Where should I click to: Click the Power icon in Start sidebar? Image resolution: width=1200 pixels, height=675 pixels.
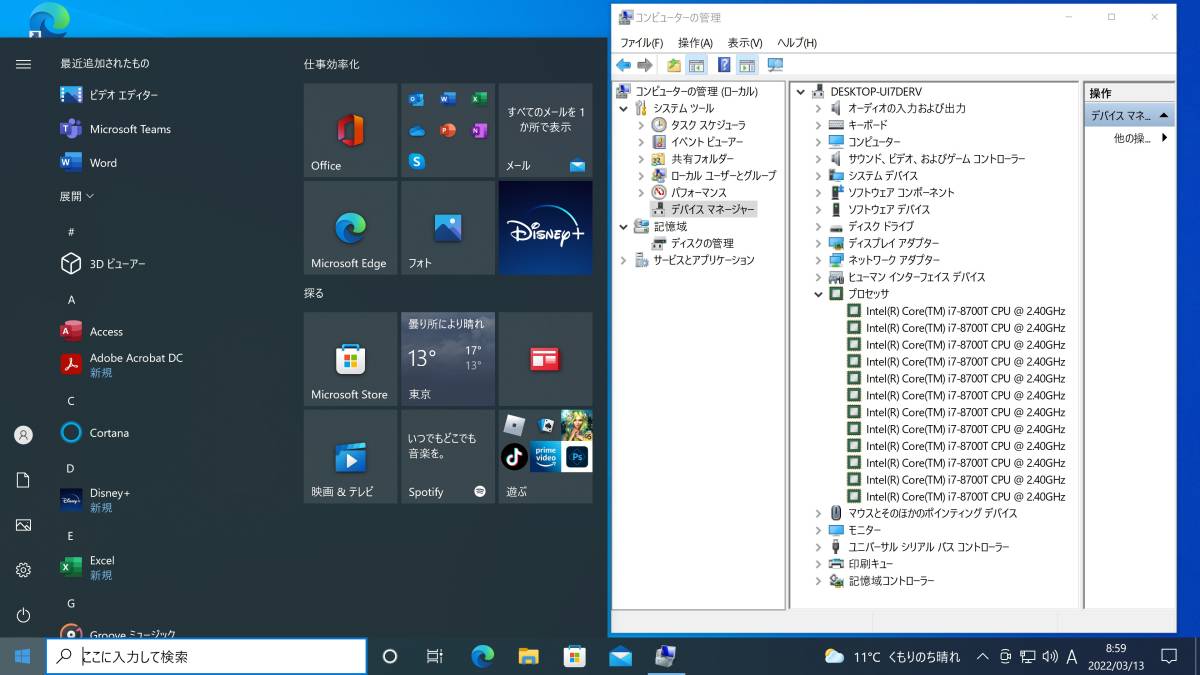(x=23, y=615)
